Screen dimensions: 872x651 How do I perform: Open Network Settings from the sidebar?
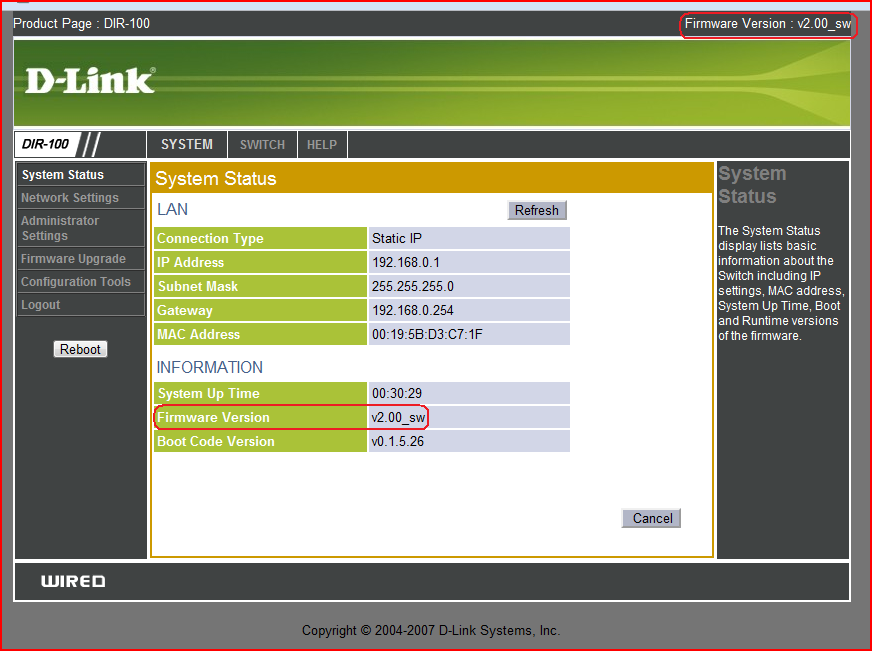coord(70,198)
